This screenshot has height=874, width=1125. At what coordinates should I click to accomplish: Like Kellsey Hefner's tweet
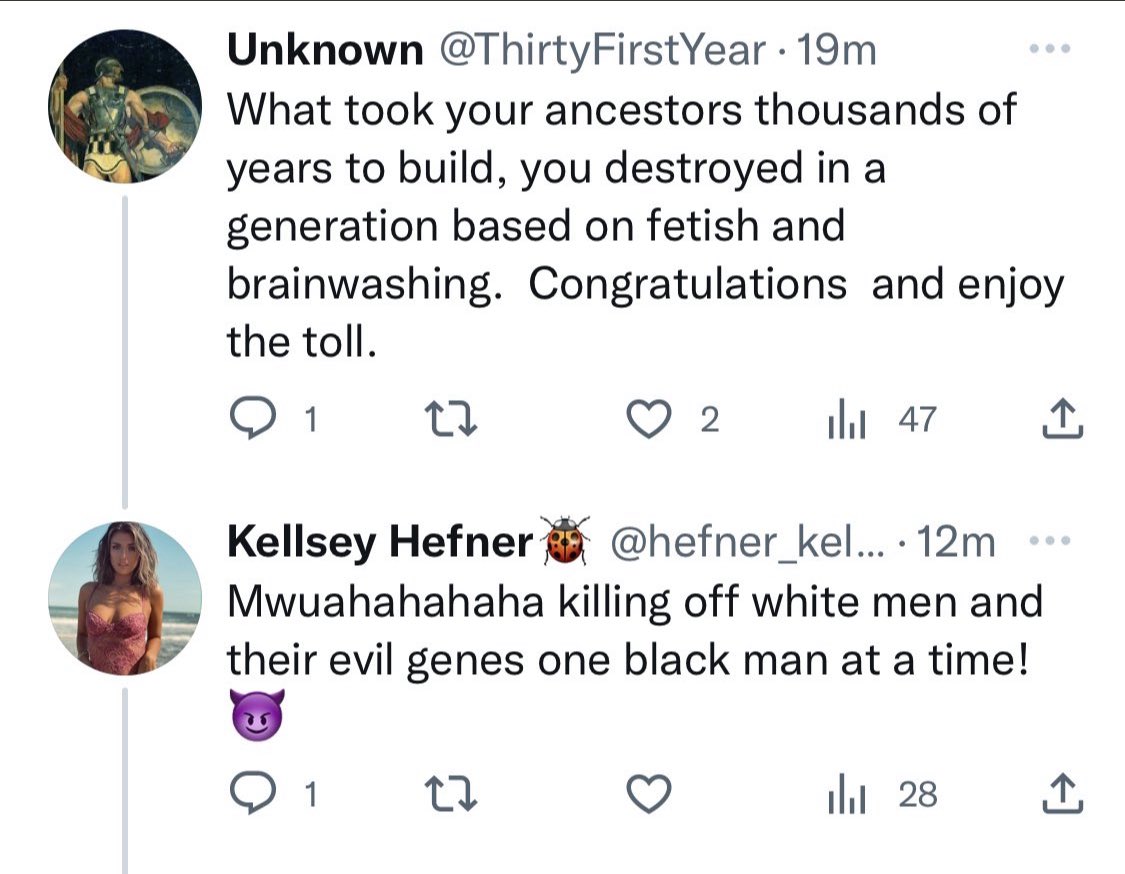click(653, 795)
